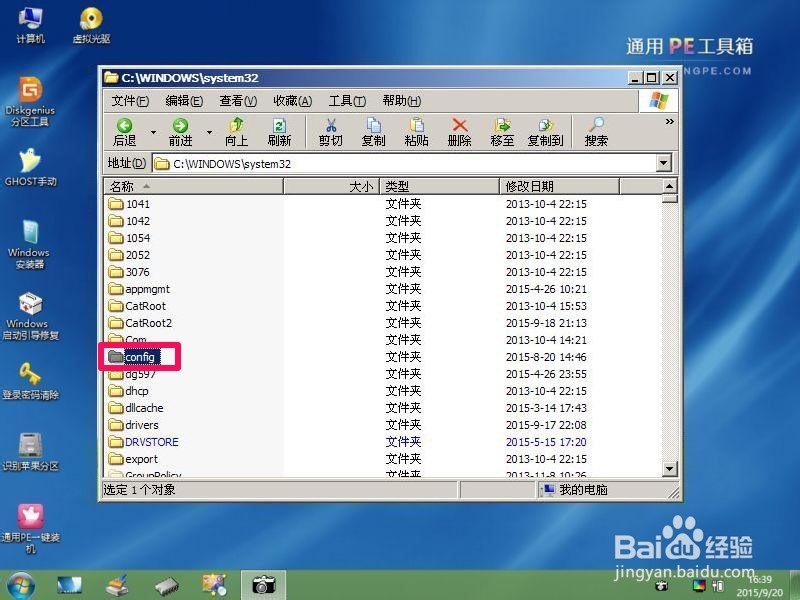Refresh the folder with the 刷新 icon
Image resolution: width=800 pixels, height=600 pixels.
pyautogui.click(x=281, y=131)
